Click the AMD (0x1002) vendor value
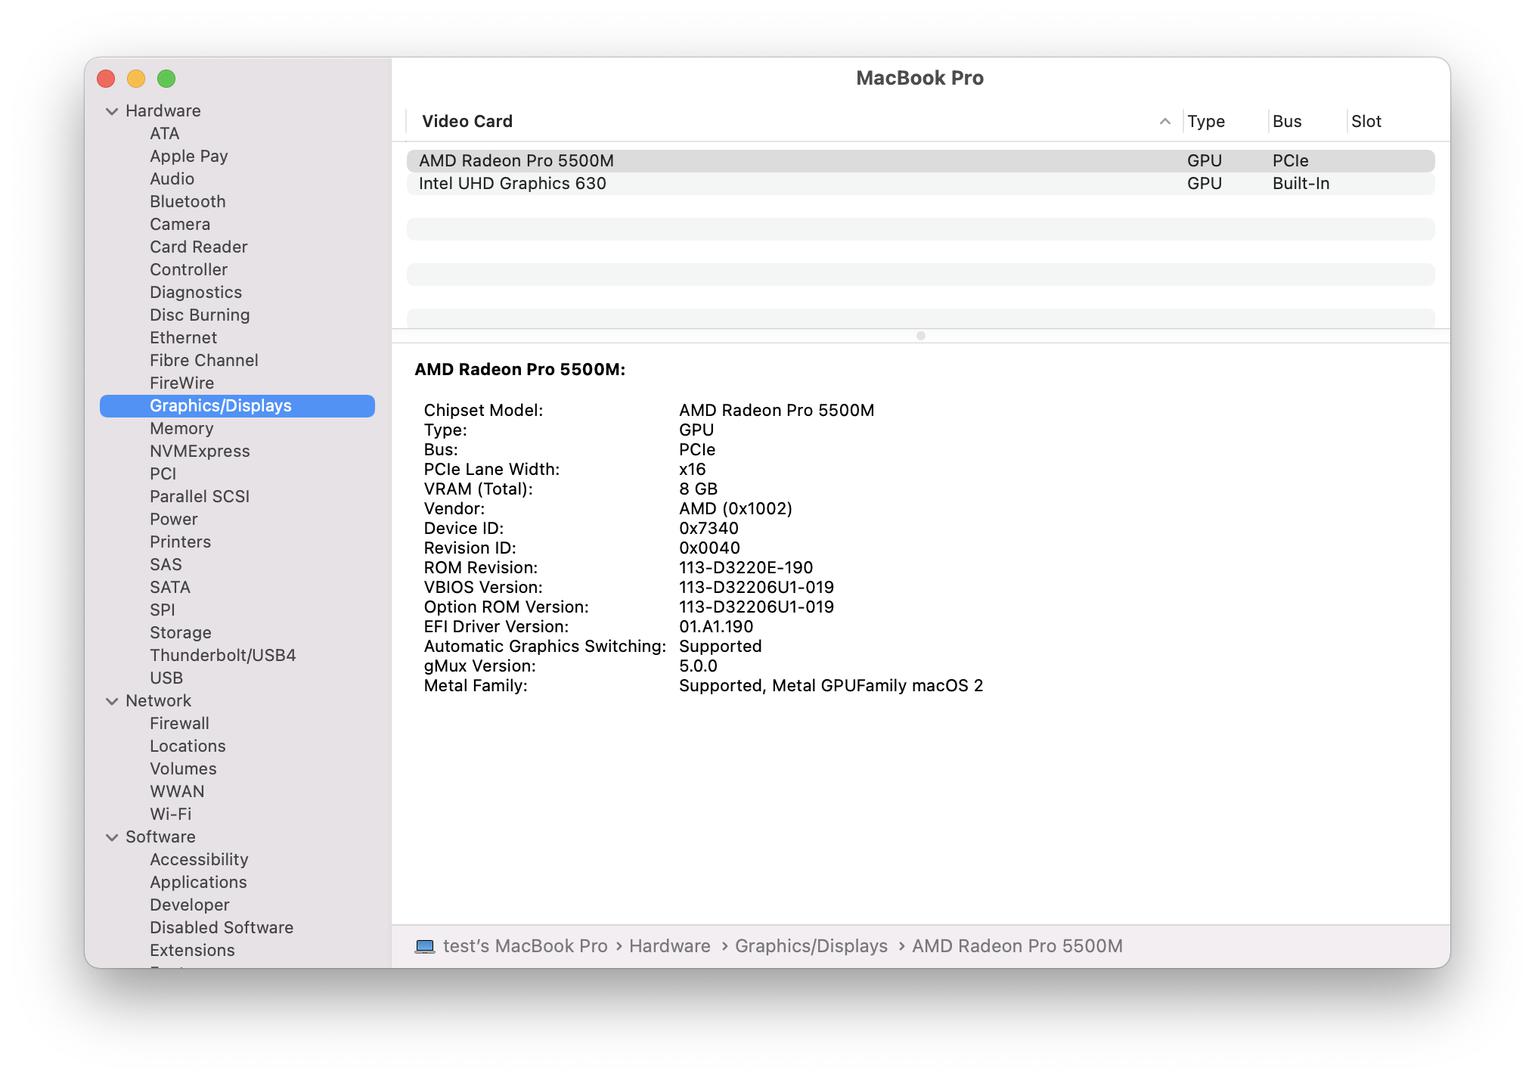1535x1080 pixels. [736, 508]
